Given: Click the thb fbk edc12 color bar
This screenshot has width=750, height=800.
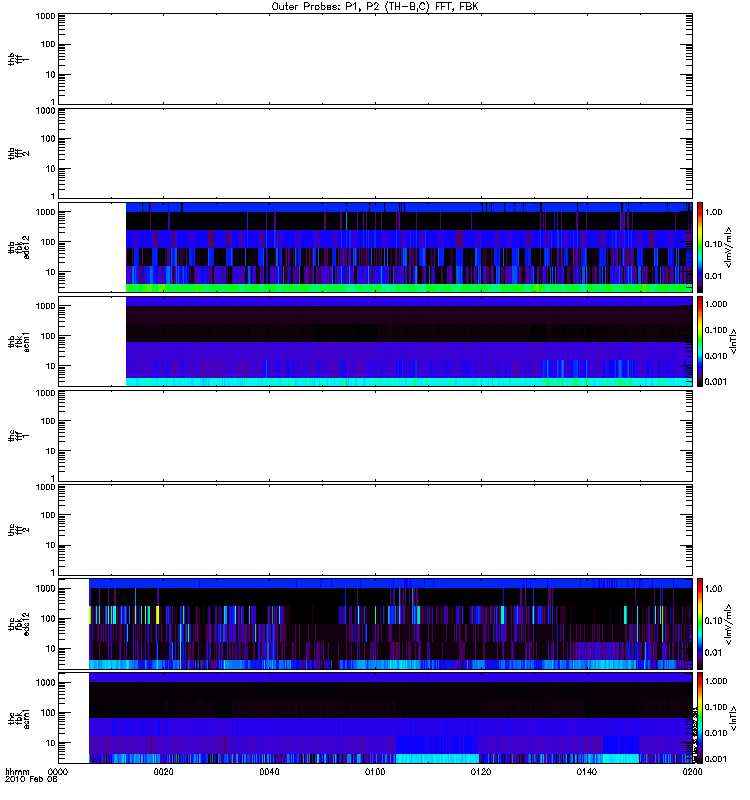Looking at the screenshot, I should coord(700,247).
